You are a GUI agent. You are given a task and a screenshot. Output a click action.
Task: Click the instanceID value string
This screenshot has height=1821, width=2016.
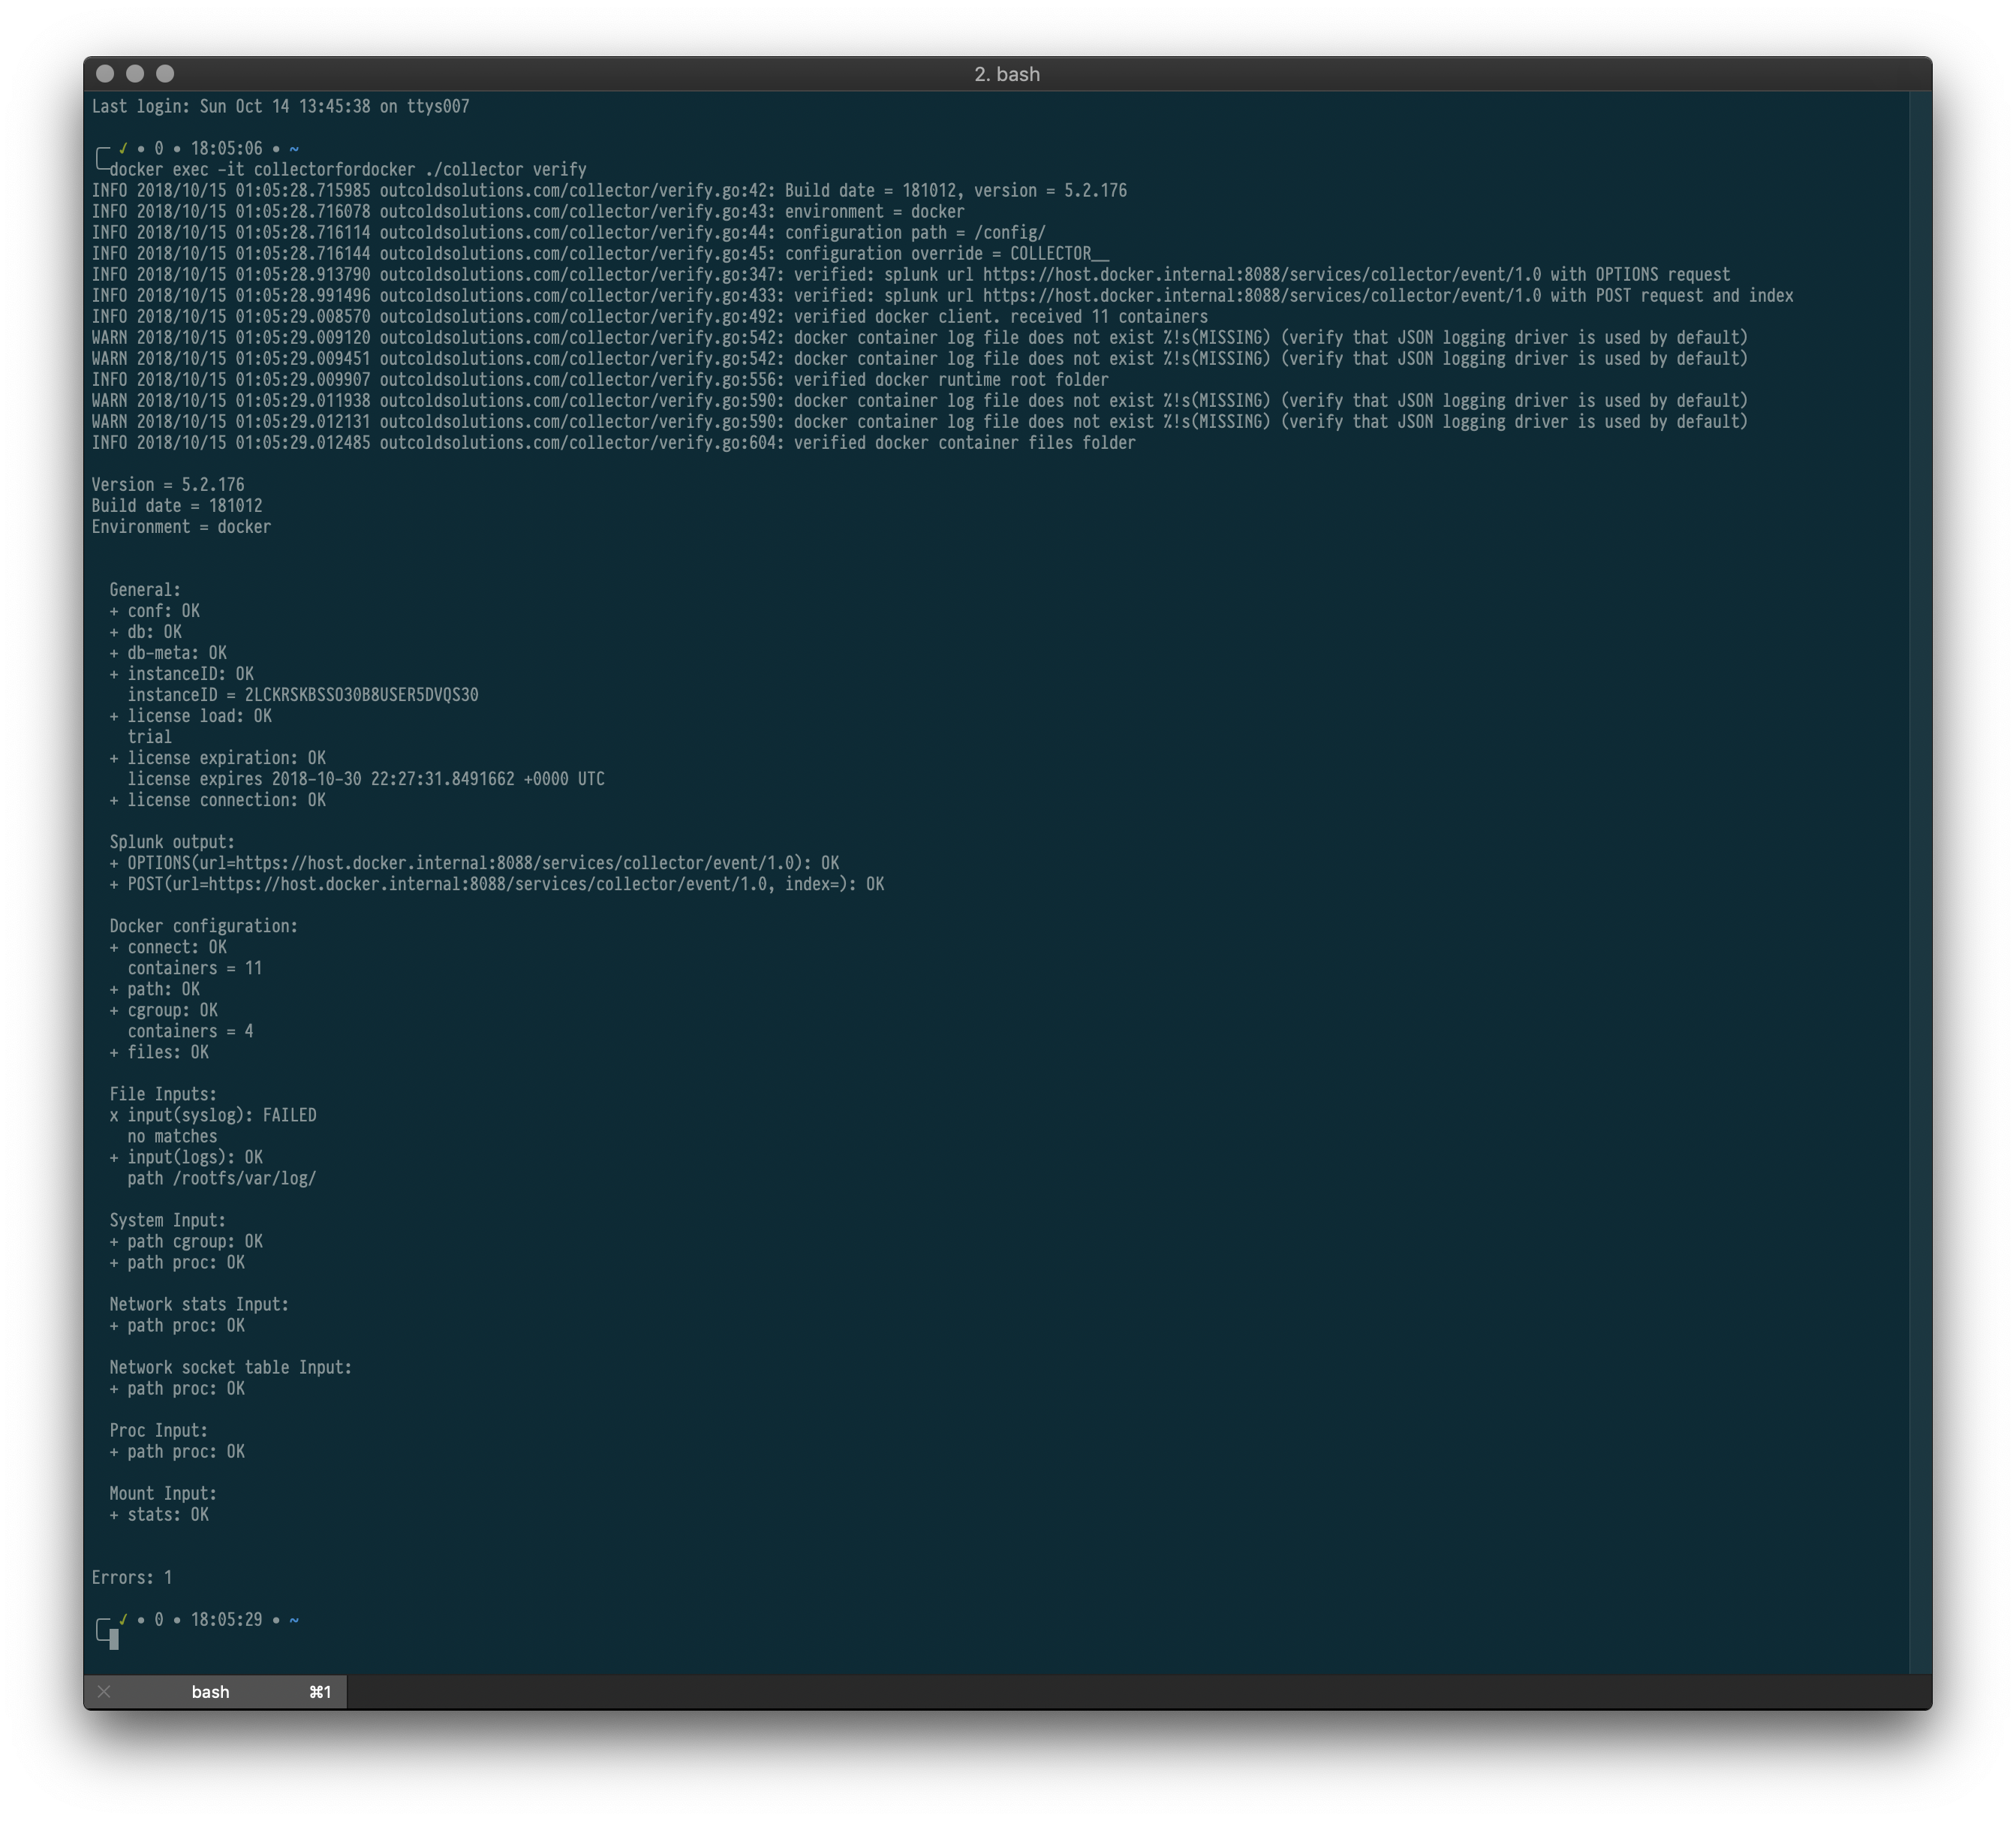pyautogui.click(x=361, y=694)
